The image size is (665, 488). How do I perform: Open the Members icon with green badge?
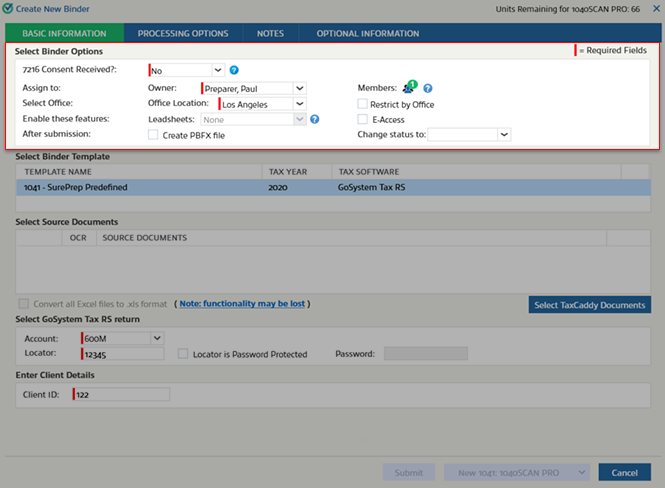tap(408, 88)
